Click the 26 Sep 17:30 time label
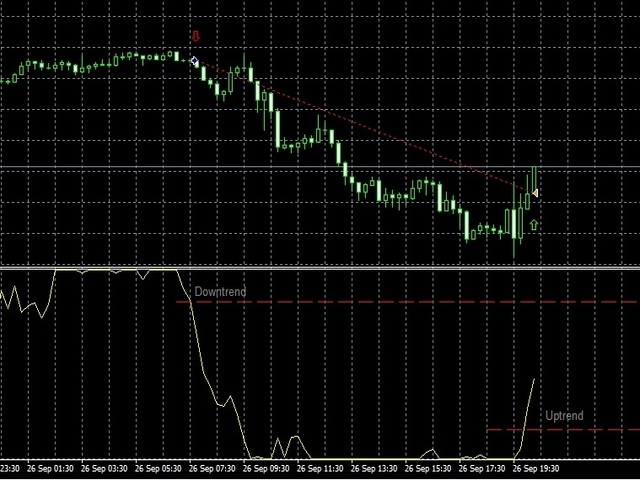This screenshot has width=640, height=480. click(x=482, y=469)
